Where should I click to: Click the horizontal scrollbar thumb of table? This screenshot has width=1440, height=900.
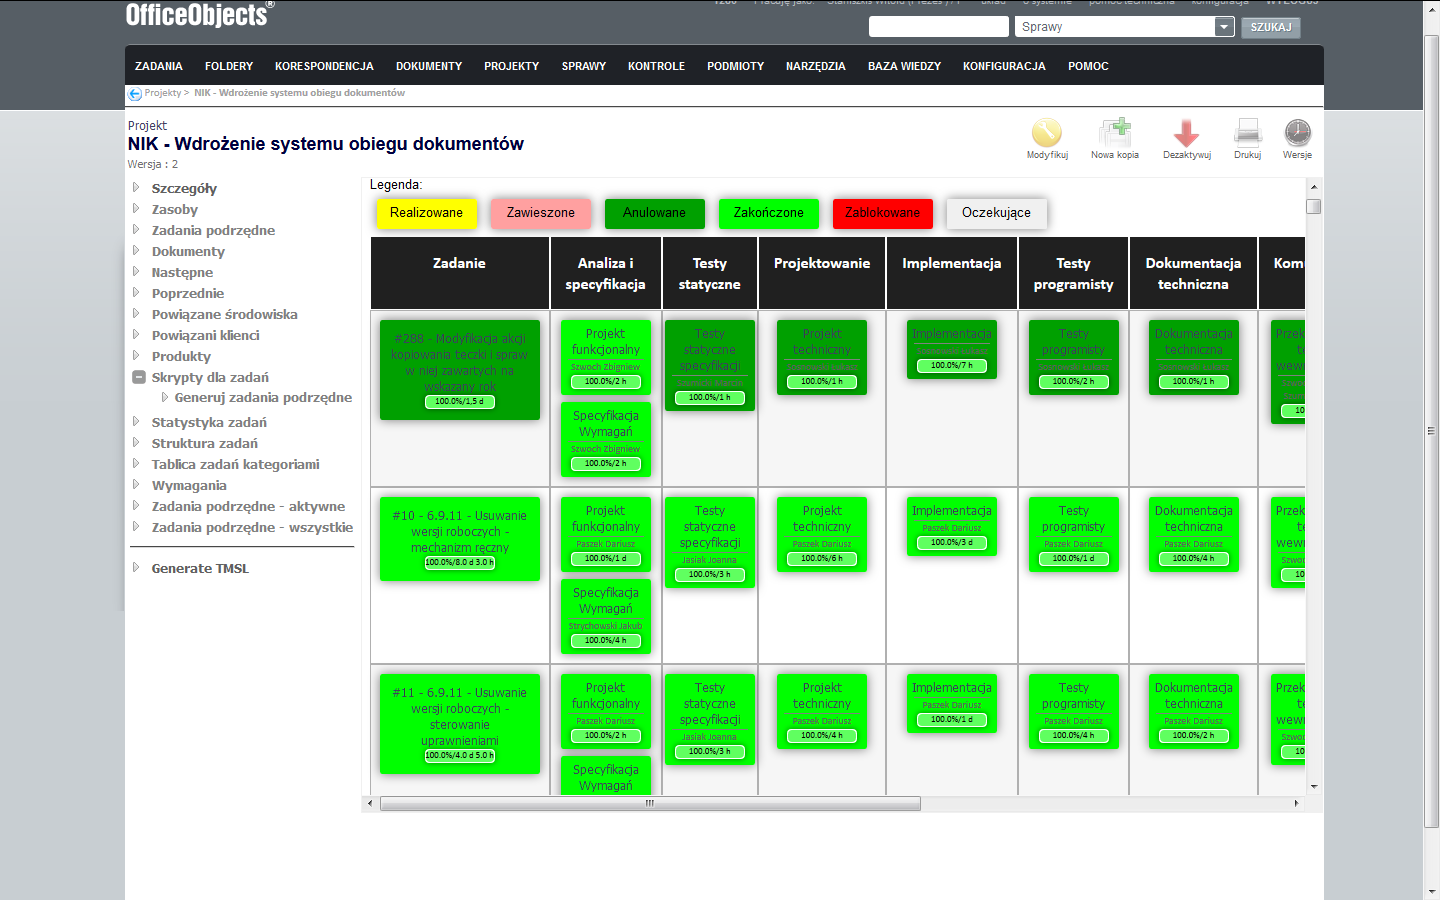pyautogui.click(x=650, y=804)
